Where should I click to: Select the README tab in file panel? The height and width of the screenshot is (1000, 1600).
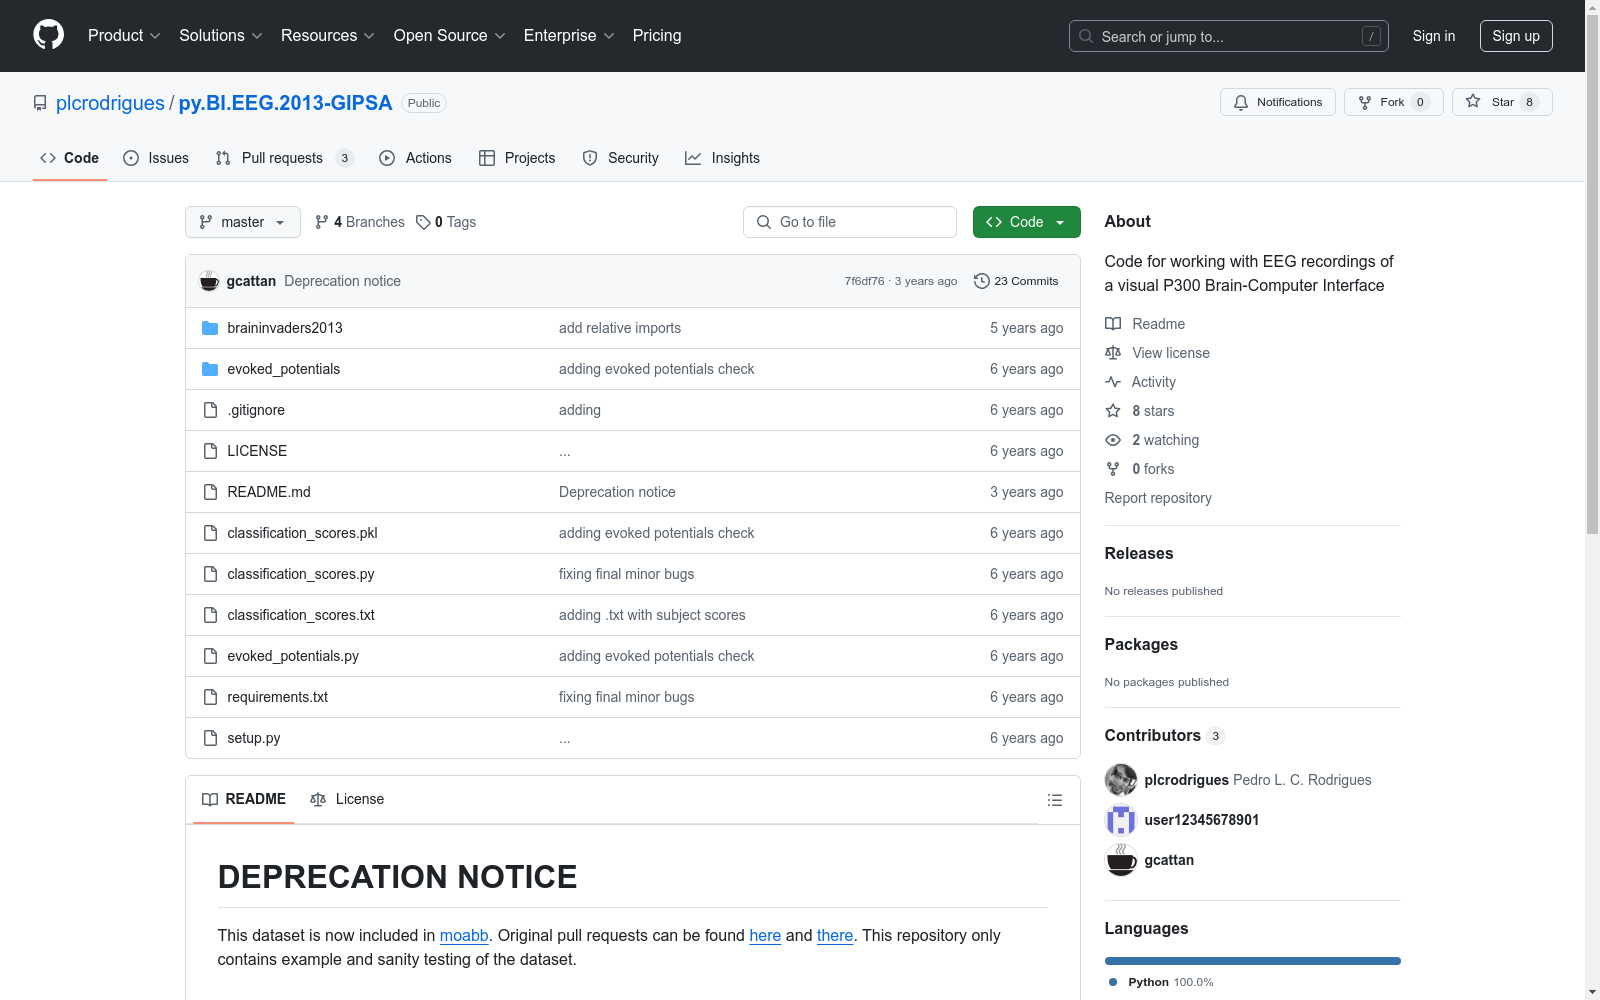(244, 799)
